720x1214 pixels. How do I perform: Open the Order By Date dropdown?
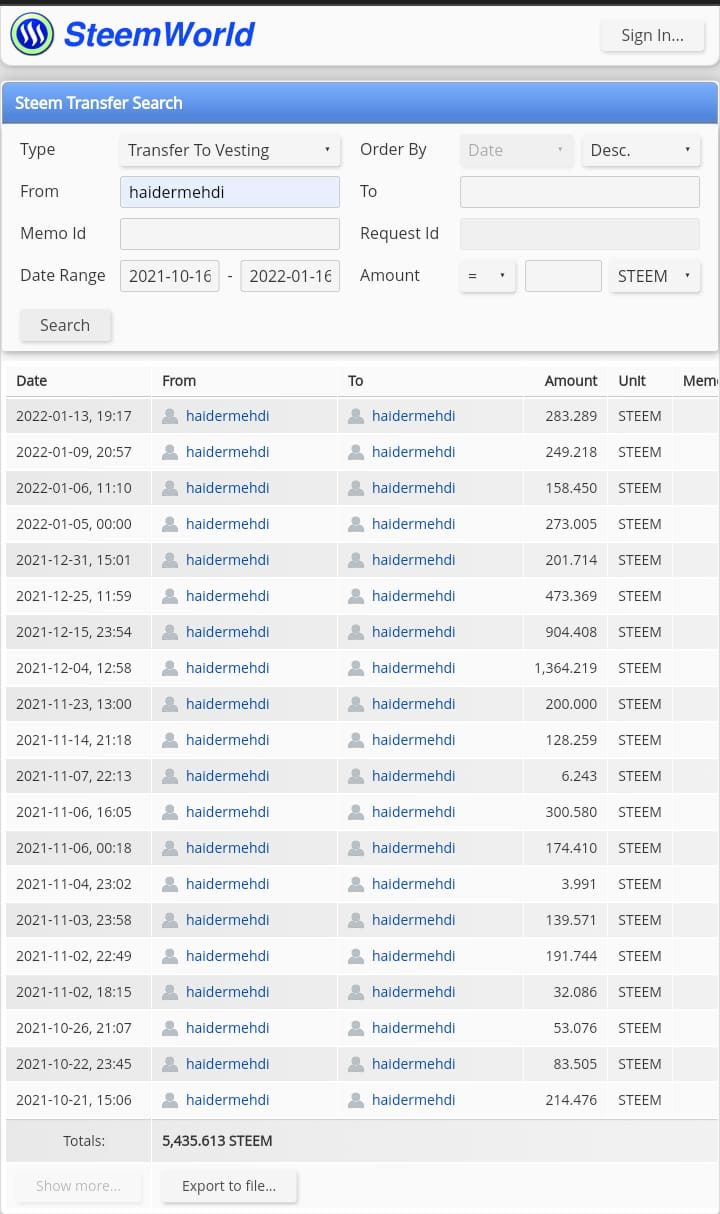pos(517,150)
